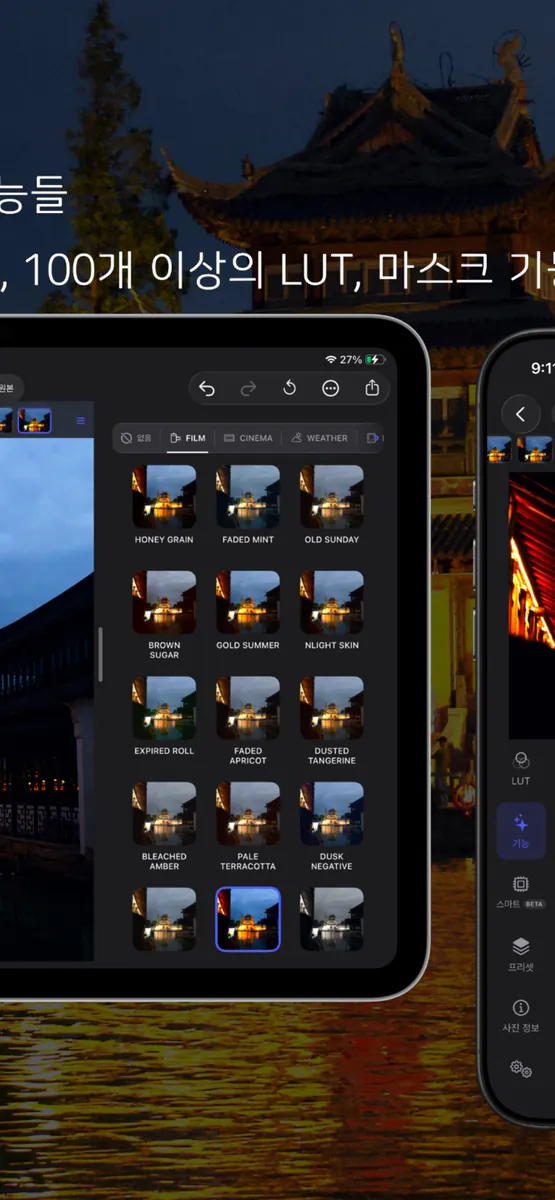
Task: Select the highlighted photo thumbnail above the iPad image
Action: coord(34,421)
